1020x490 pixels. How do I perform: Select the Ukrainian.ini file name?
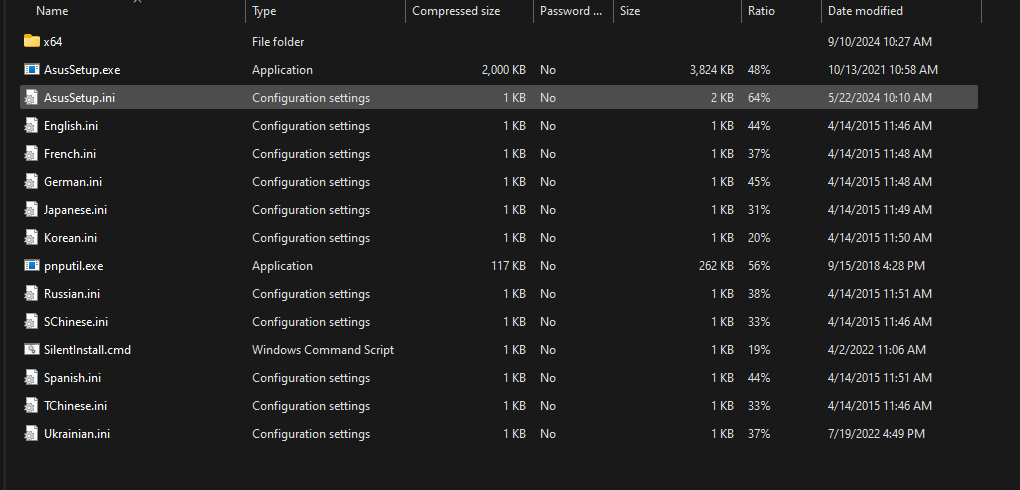[77, 433]
